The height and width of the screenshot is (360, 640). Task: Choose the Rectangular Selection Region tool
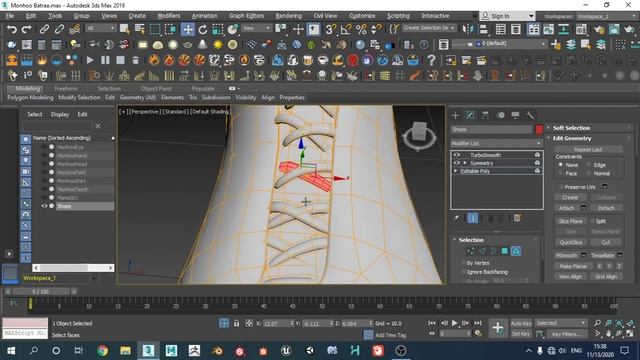click(155, 29)
